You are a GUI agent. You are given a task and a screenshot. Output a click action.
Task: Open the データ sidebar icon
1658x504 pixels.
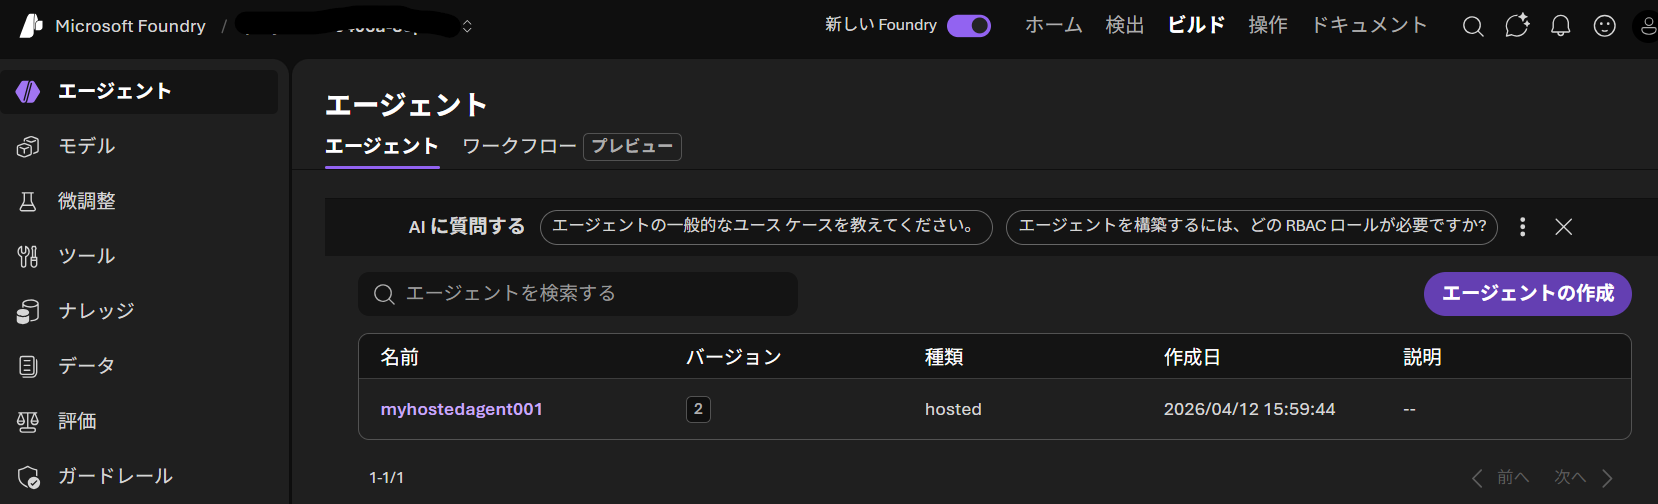click(x=28, y=367)
